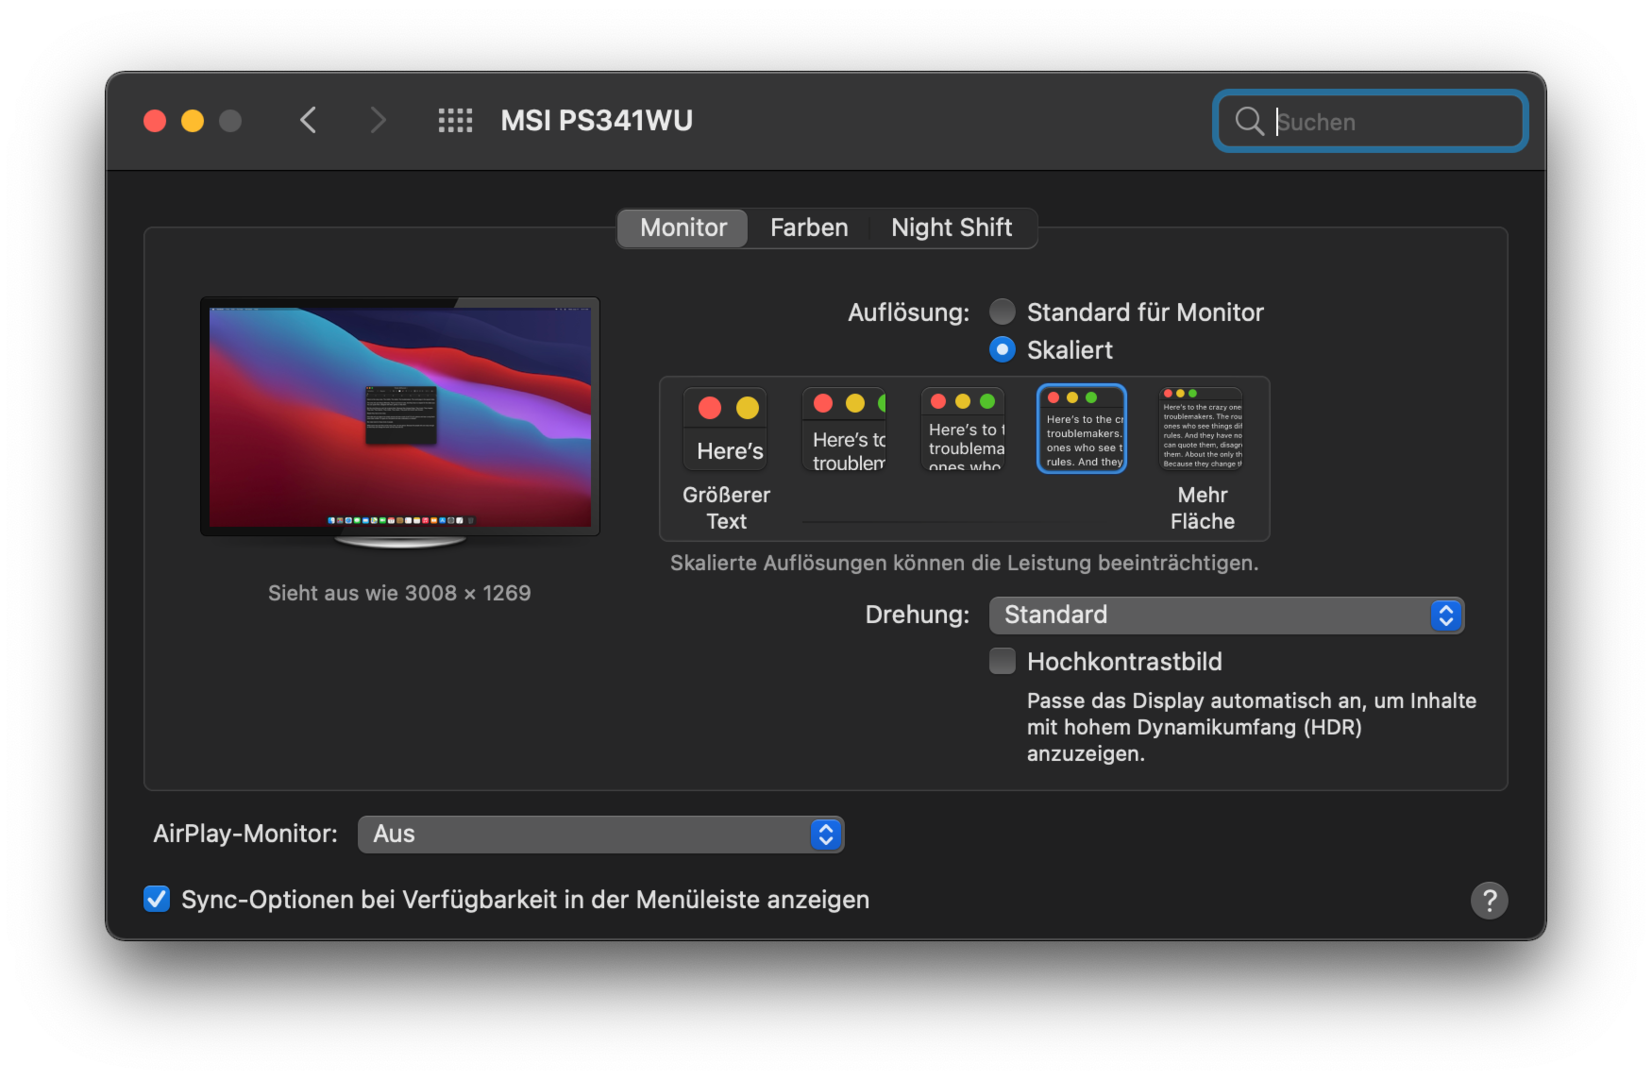Image resolution: width=1652 pixels, height=1080 pixels.
Task: Choose the second scaled resolution option
Action: 845,430
